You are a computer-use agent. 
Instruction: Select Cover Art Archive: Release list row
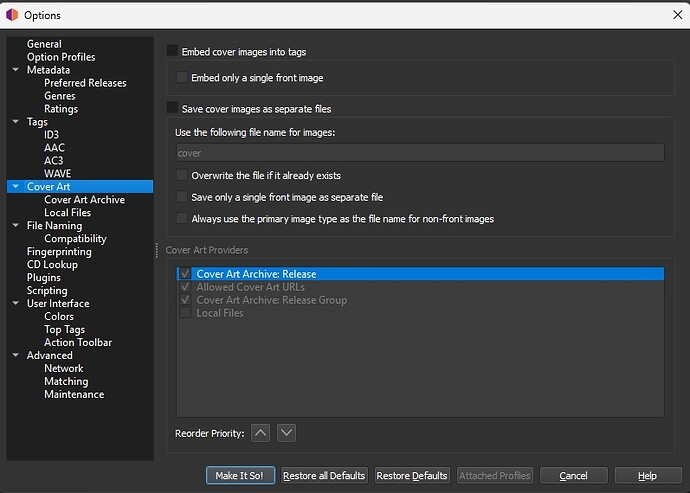tap(420, 274)
